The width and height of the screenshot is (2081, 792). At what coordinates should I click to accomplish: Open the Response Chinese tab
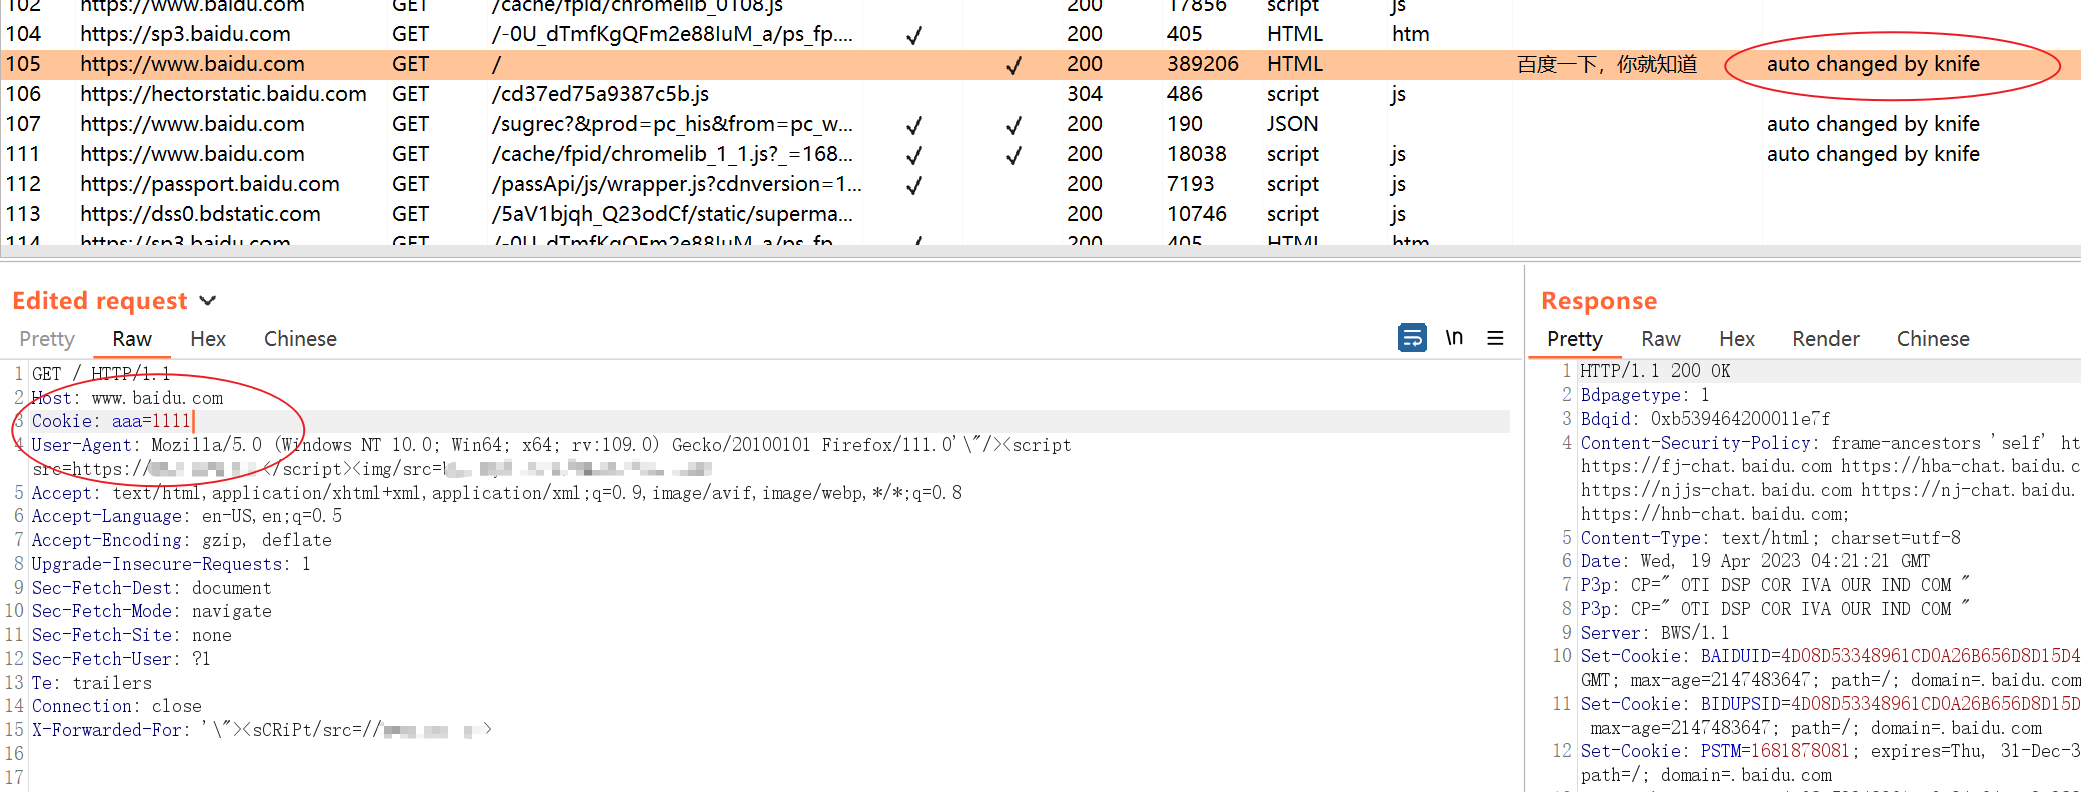point(1933,339)
